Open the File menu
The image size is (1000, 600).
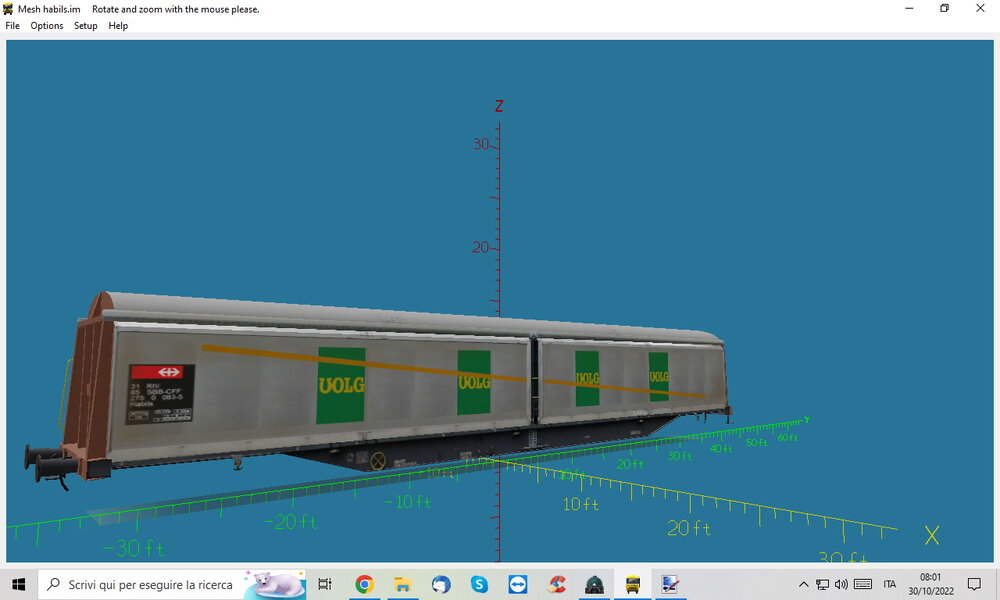pos(12,26)
